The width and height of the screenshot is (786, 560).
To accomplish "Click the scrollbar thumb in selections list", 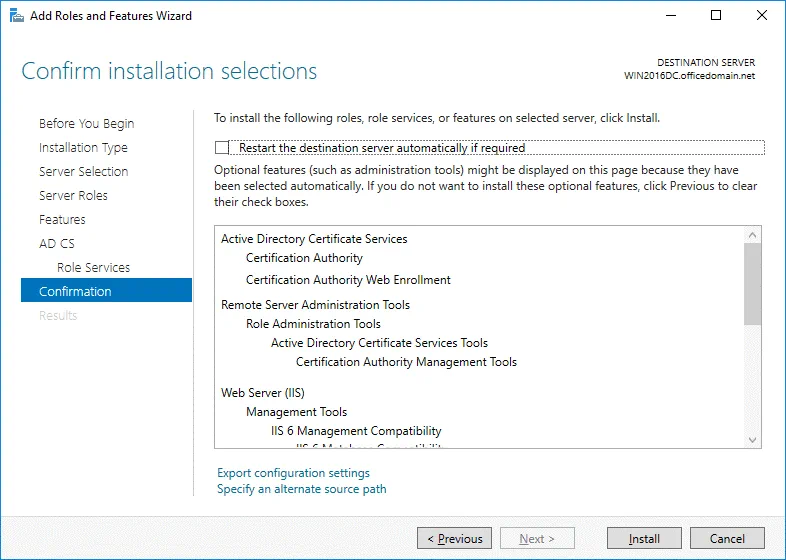I will (753, 283).
